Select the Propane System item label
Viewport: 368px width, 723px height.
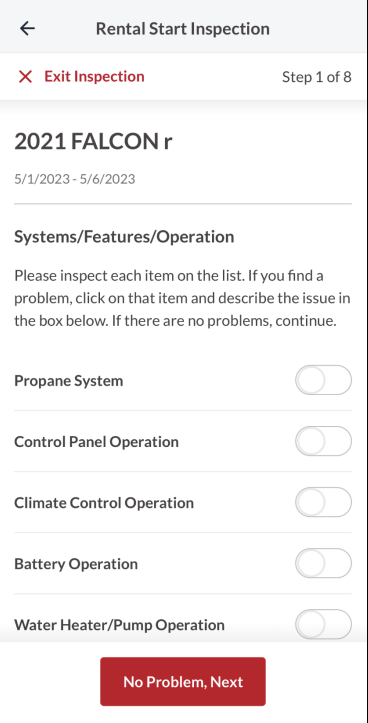click(69, 381)
